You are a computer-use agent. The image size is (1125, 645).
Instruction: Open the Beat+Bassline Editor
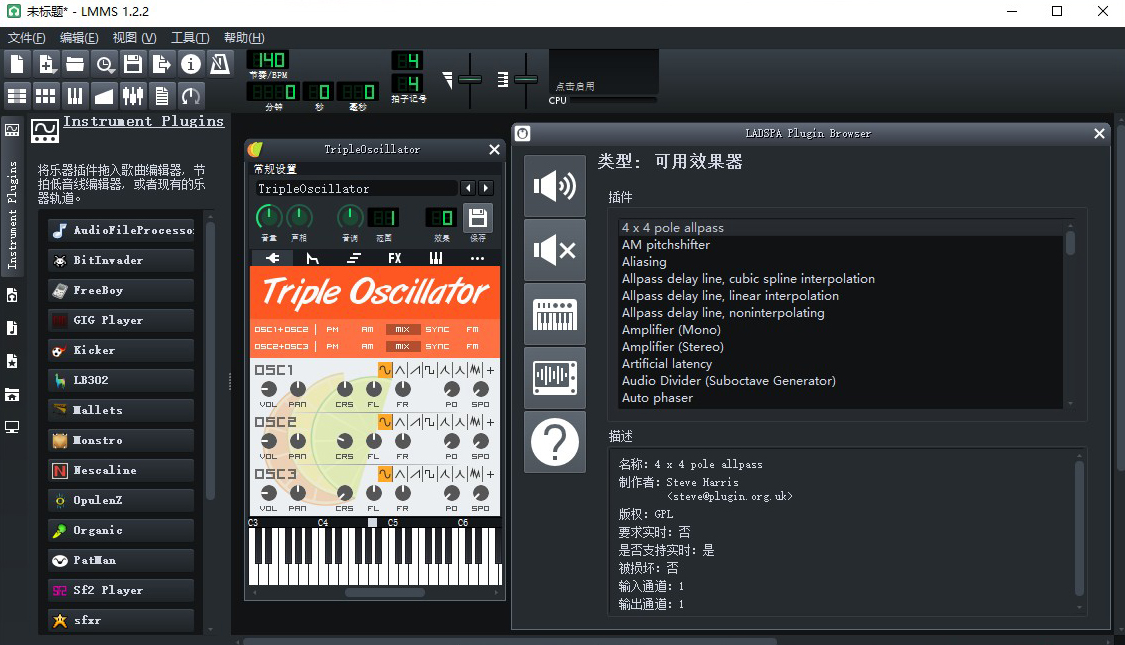coord(46,95)
